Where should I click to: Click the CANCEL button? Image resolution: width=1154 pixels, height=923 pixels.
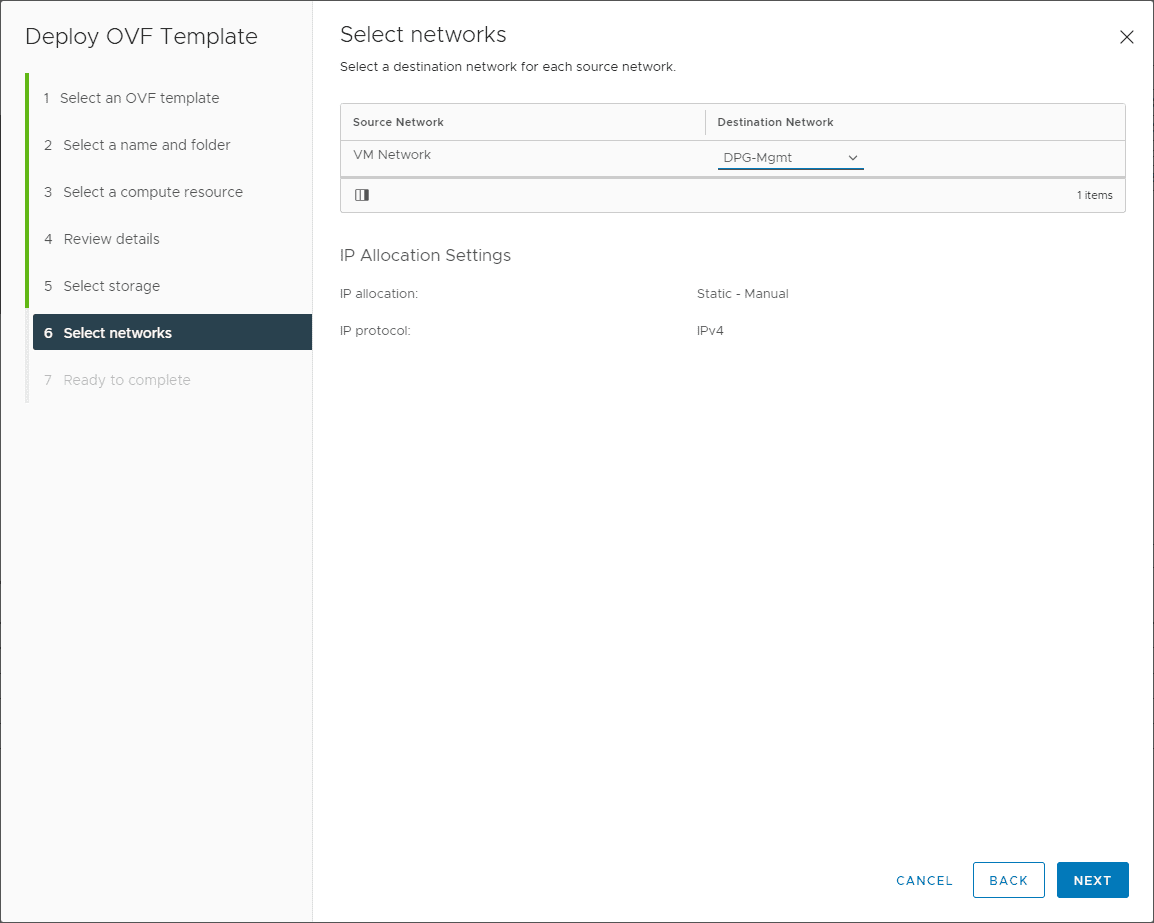pyautogui.click(x=924, y=880)
